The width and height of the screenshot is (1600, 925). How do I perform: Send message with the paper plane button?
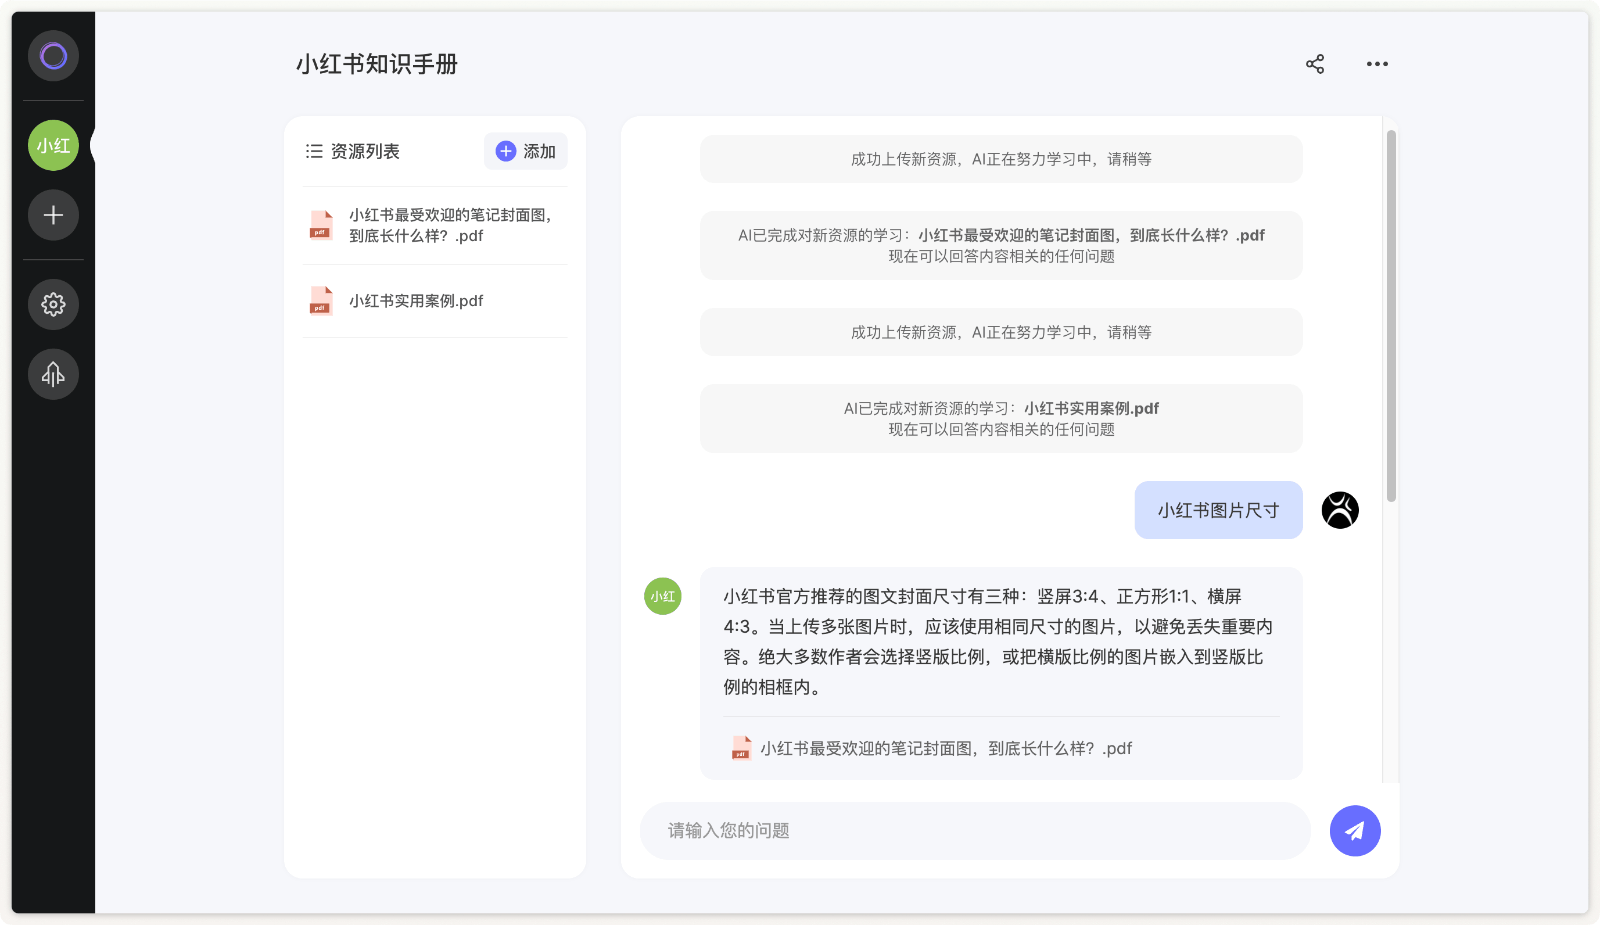tap(1355, 831)
